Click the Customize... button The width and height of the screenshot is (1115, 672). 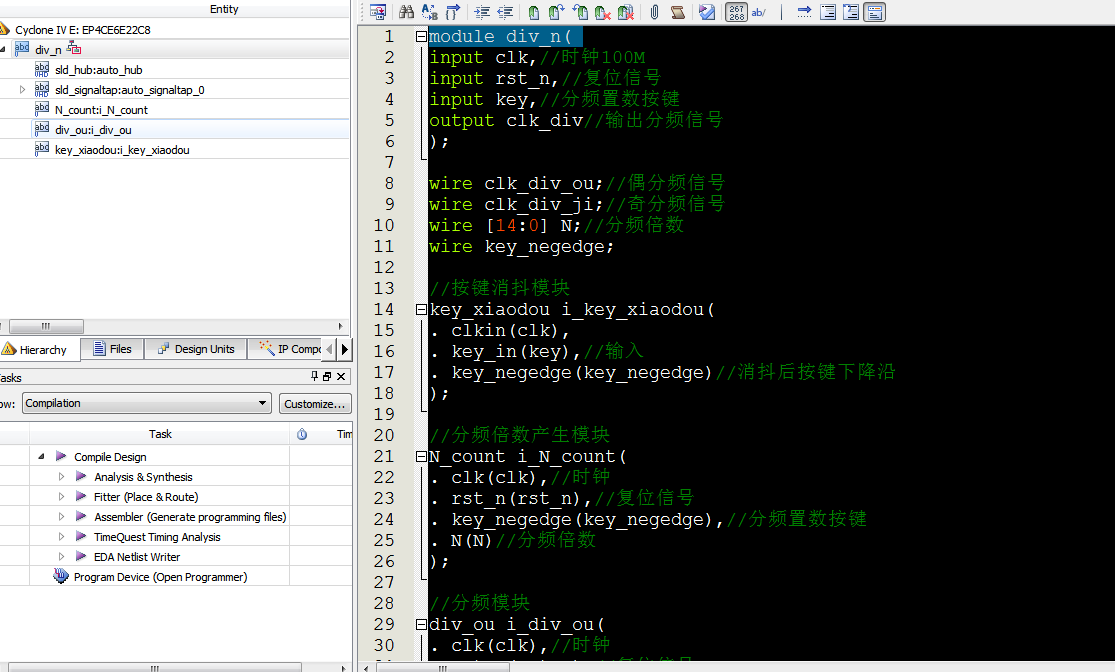coord(314,403)
